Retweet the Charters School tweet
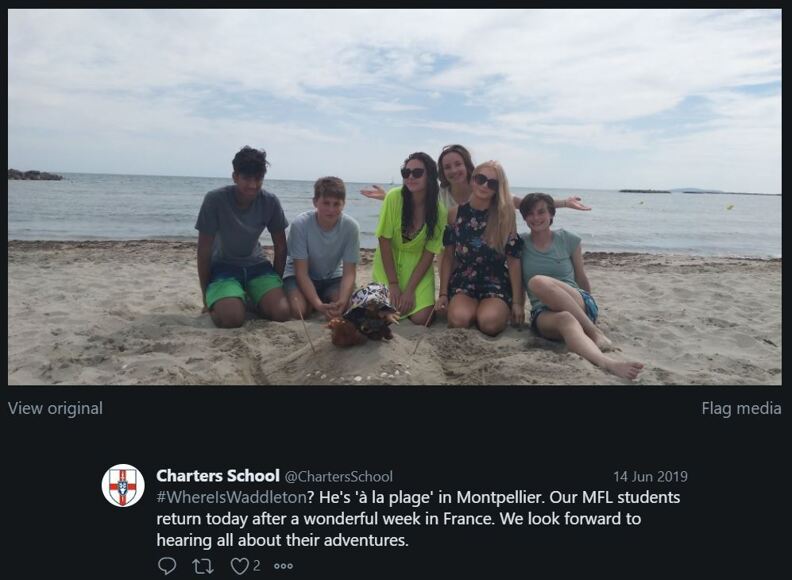The image size is (792, 580). click(202, 566)
